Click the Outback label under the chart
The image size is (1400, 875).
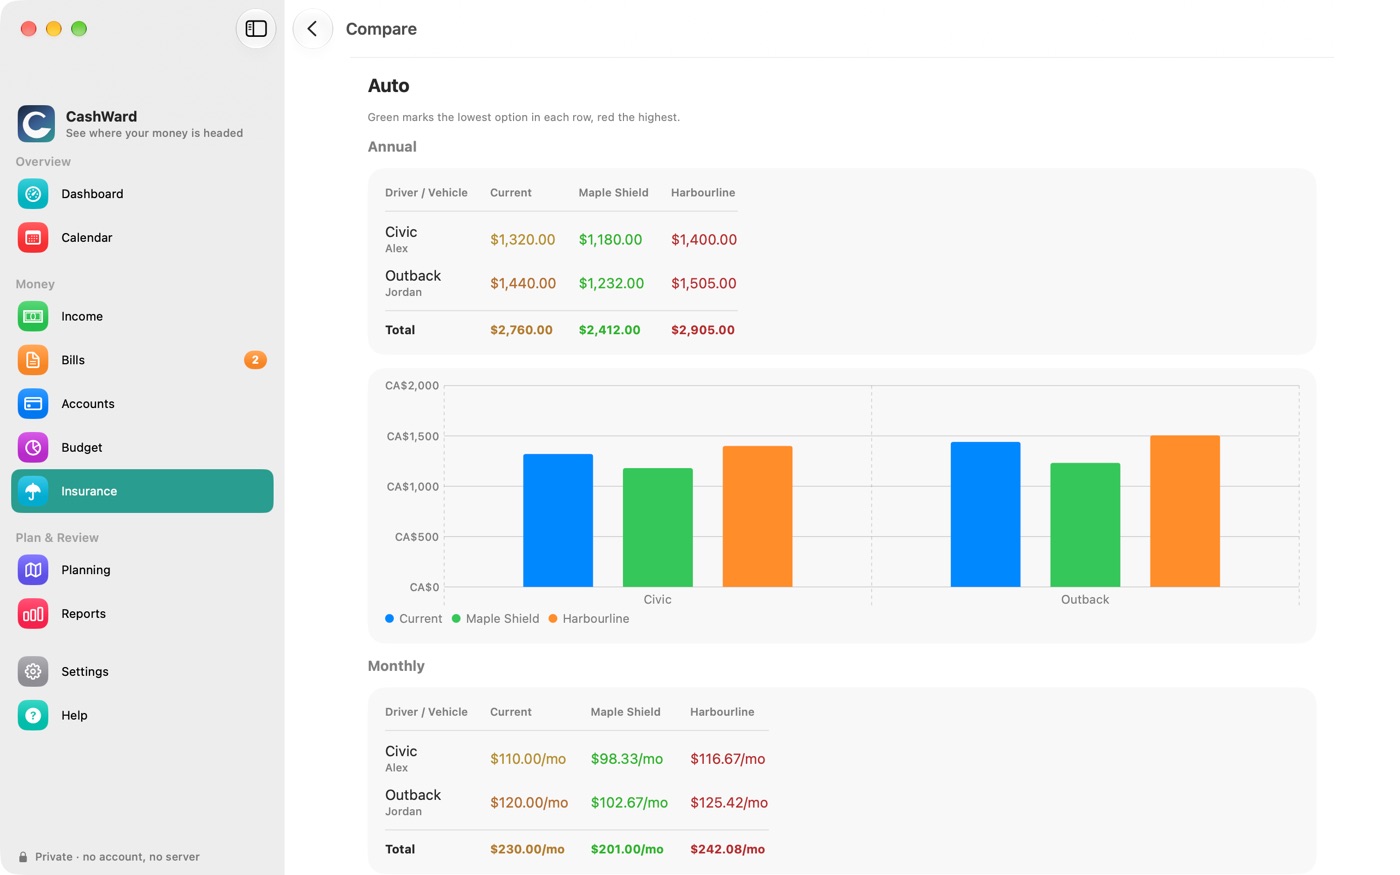[1085, 600]
